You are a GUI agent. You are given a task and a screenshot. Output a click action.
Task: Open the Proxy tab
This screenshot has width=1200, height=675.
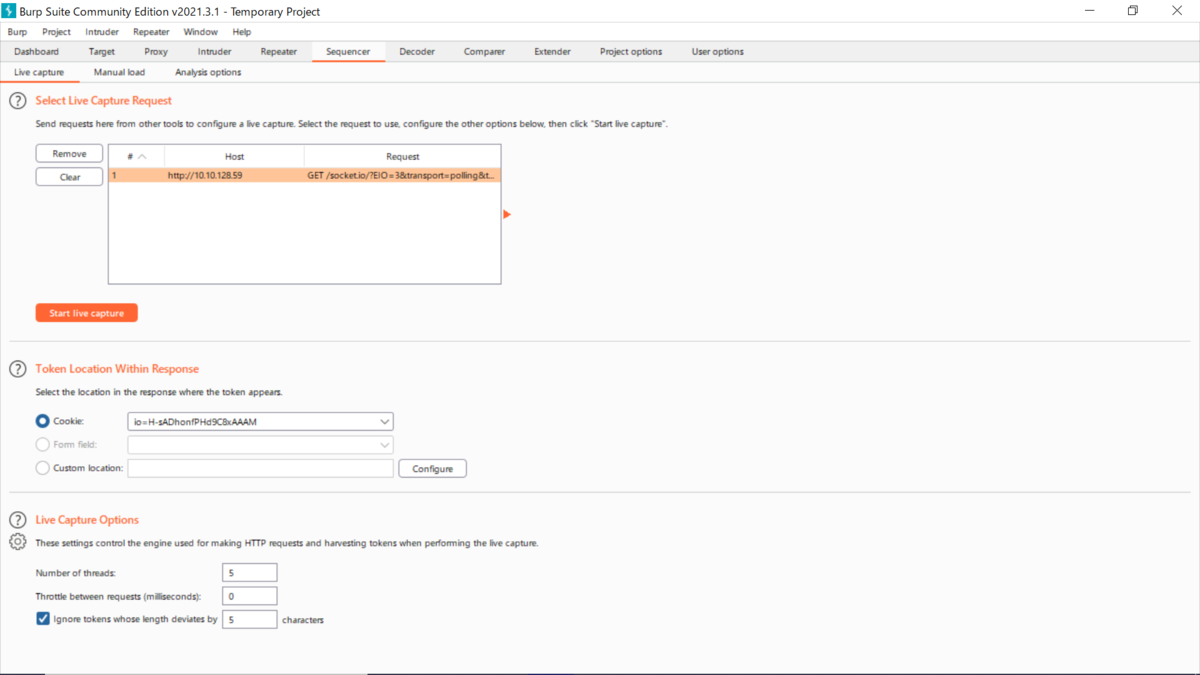pyautogui.click(x=156, y=52)
